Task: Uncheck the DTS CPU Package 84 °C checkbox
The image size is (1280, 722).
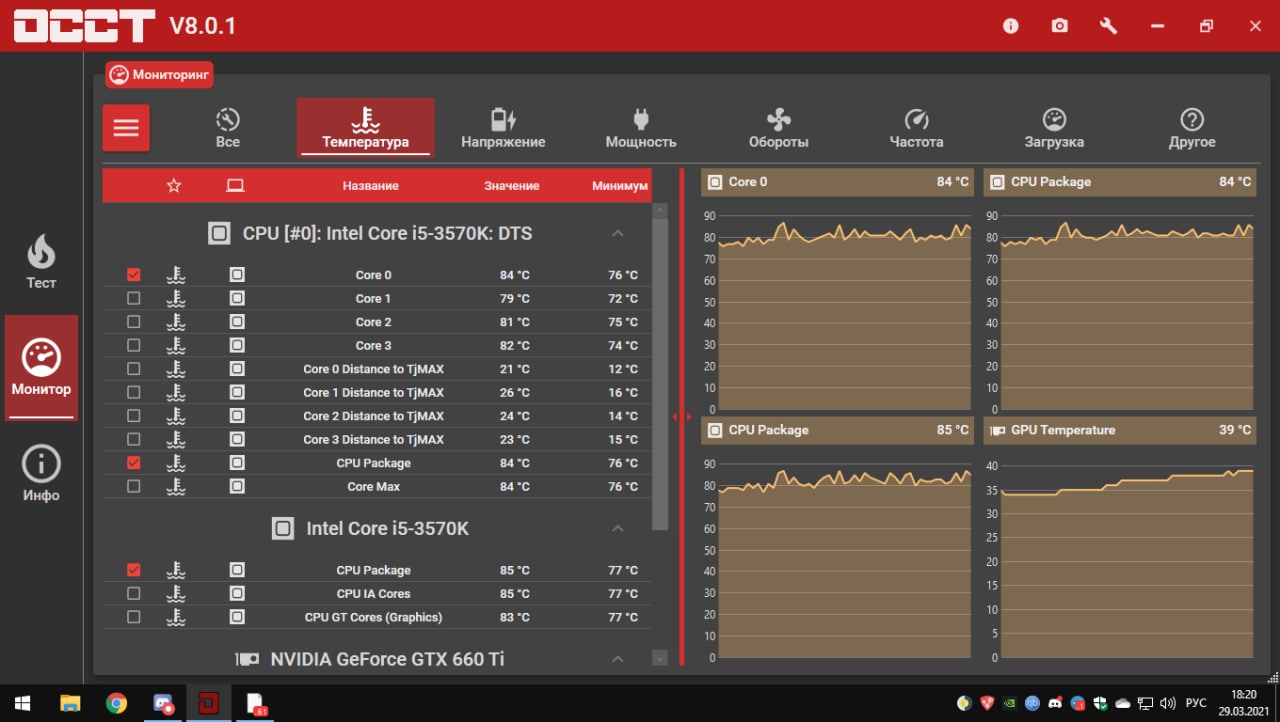Action: coord(134,463)
